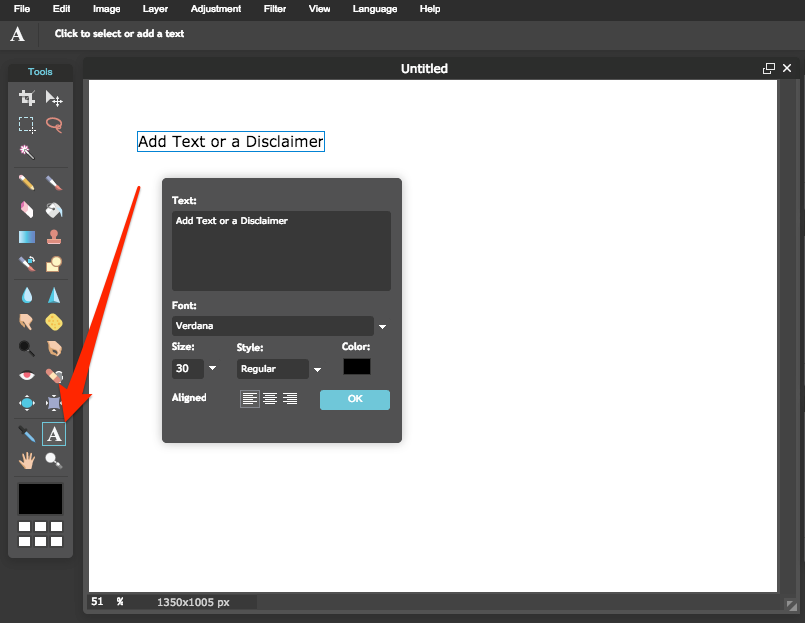Viewport: 805px width, 623px height.
Task: Select the Gradient tool
Action: click(x=27, y=237)
